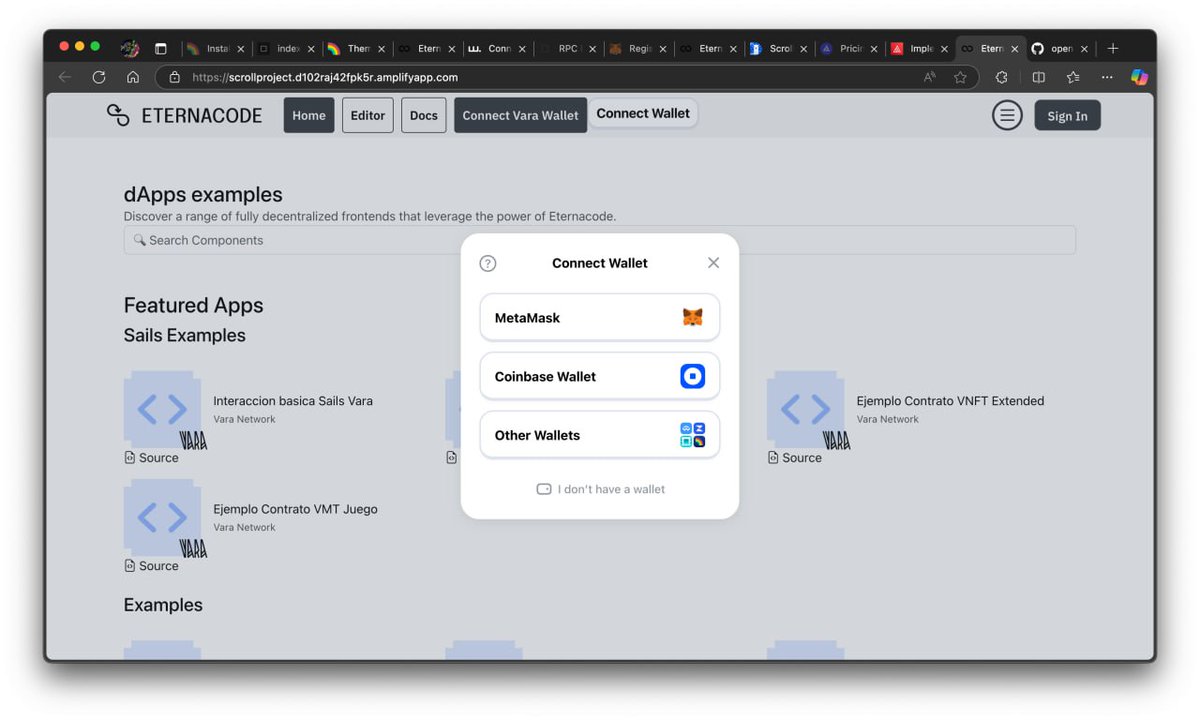Select Coinbase Wallet option
1200x720 pixels.
[600, 376]
